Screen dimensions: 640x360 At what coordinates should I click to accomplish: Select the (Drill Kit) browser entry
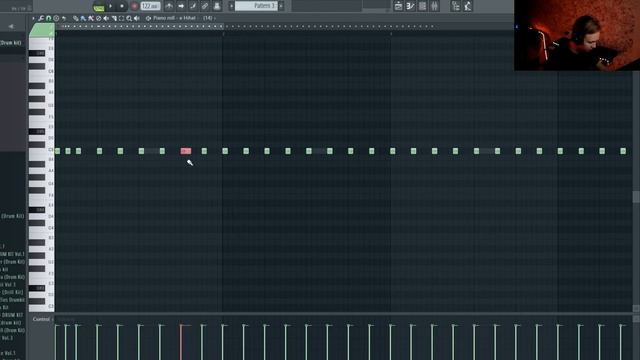pyautogui.click(x=12, y=292)
